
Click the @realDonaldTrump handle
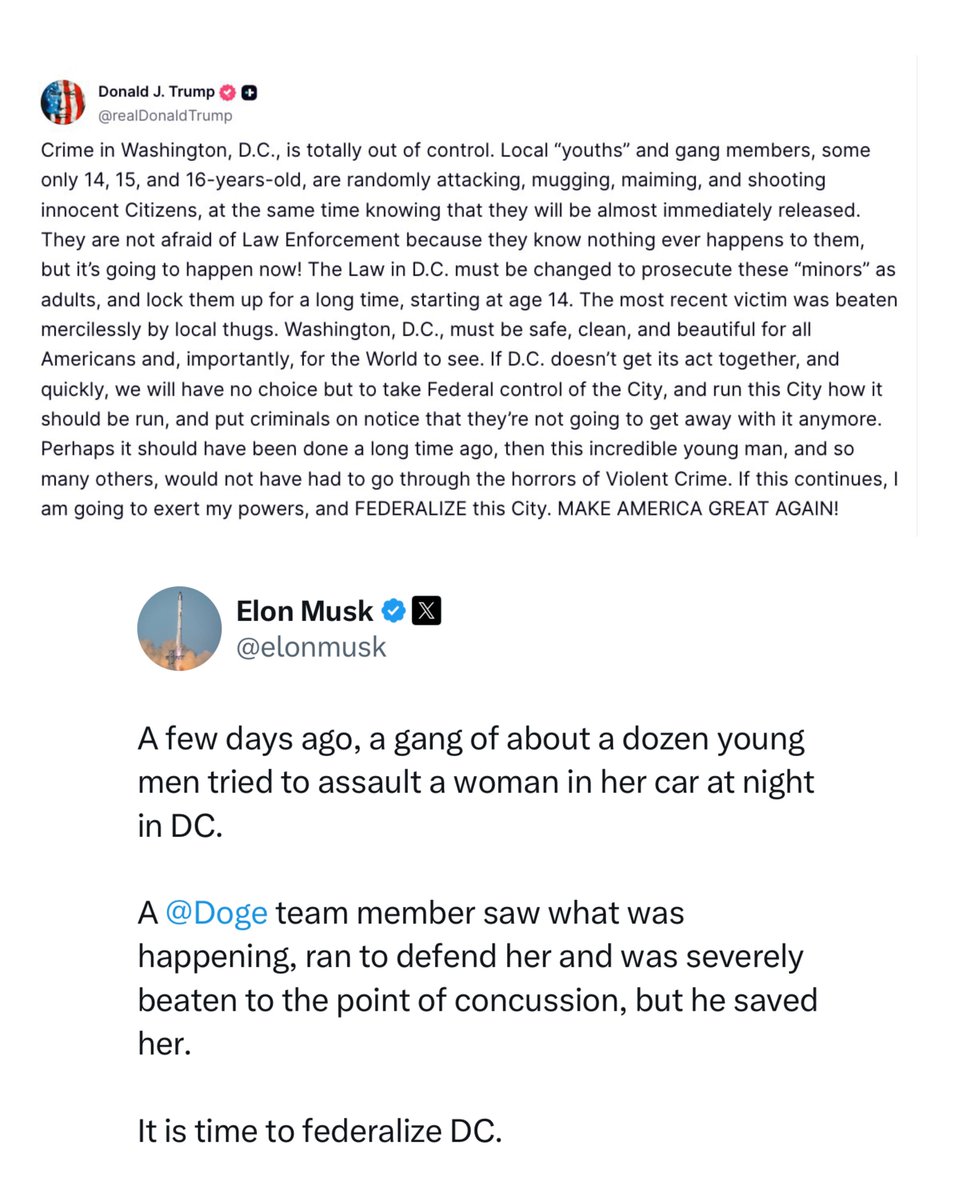[x=165, y=115]
